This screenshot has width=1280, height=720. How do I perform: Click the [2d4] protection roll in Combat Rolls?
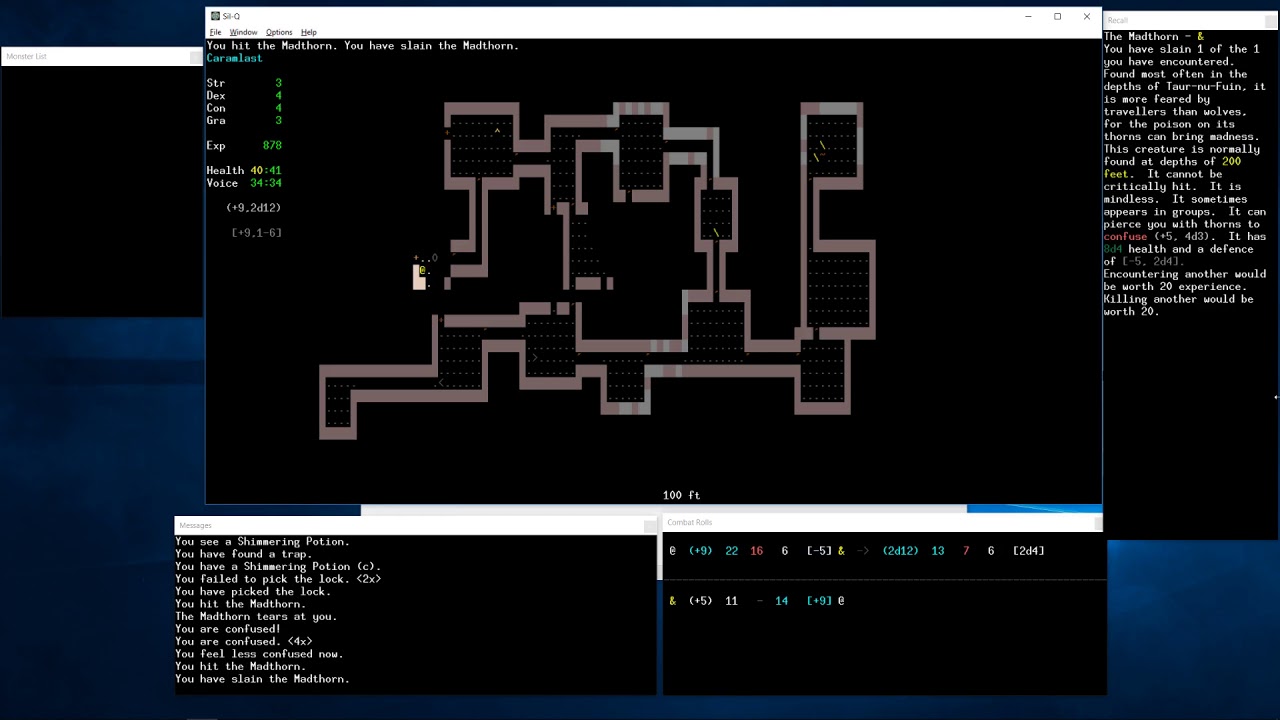[x=1028, y=551]
